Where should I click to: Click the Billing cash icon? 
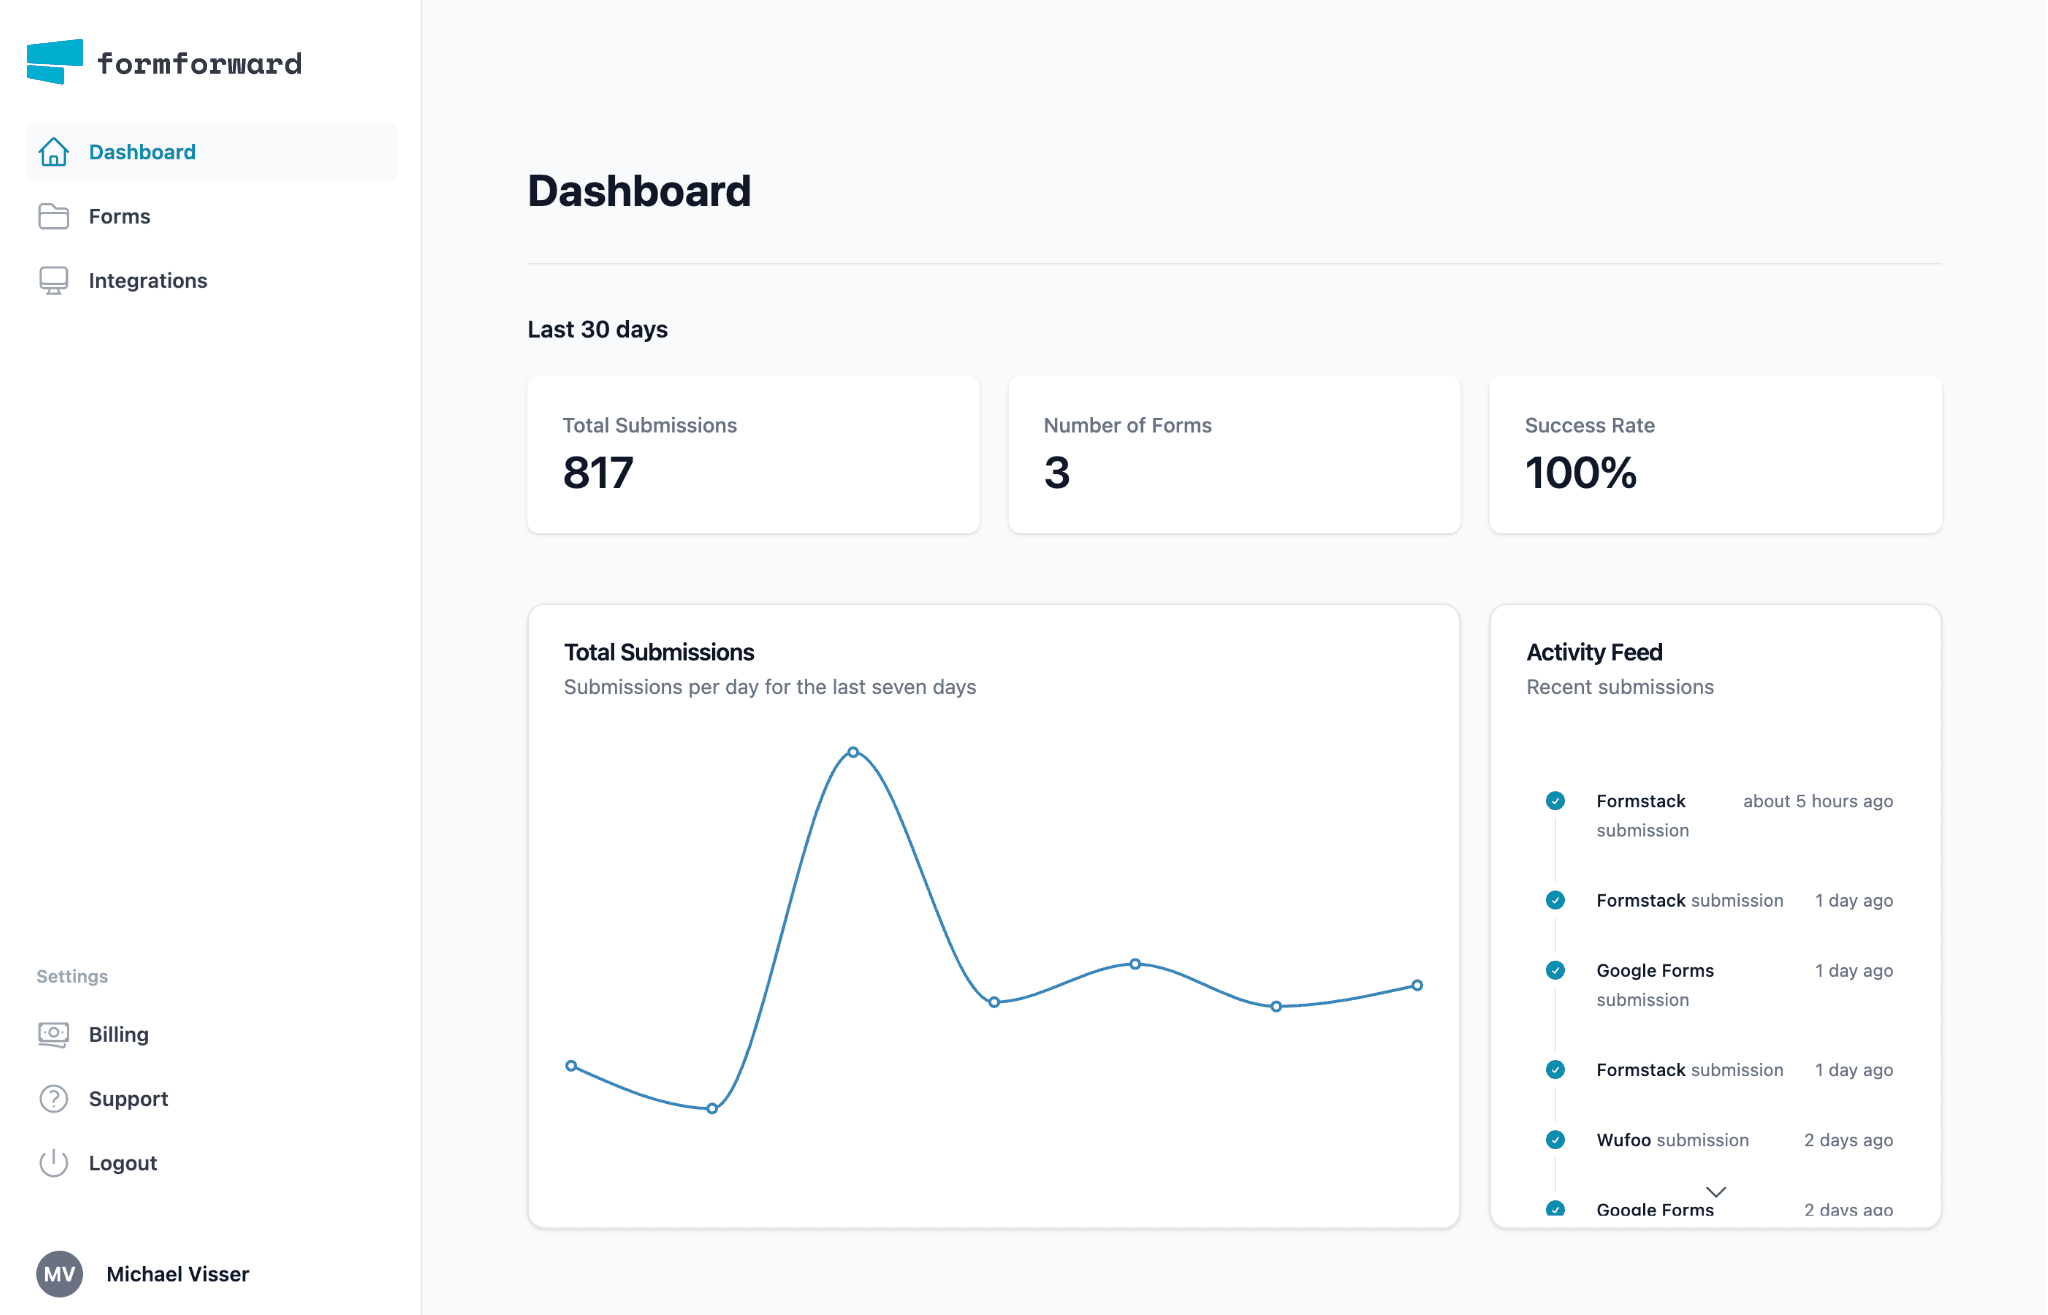[x=54, y=1035]
